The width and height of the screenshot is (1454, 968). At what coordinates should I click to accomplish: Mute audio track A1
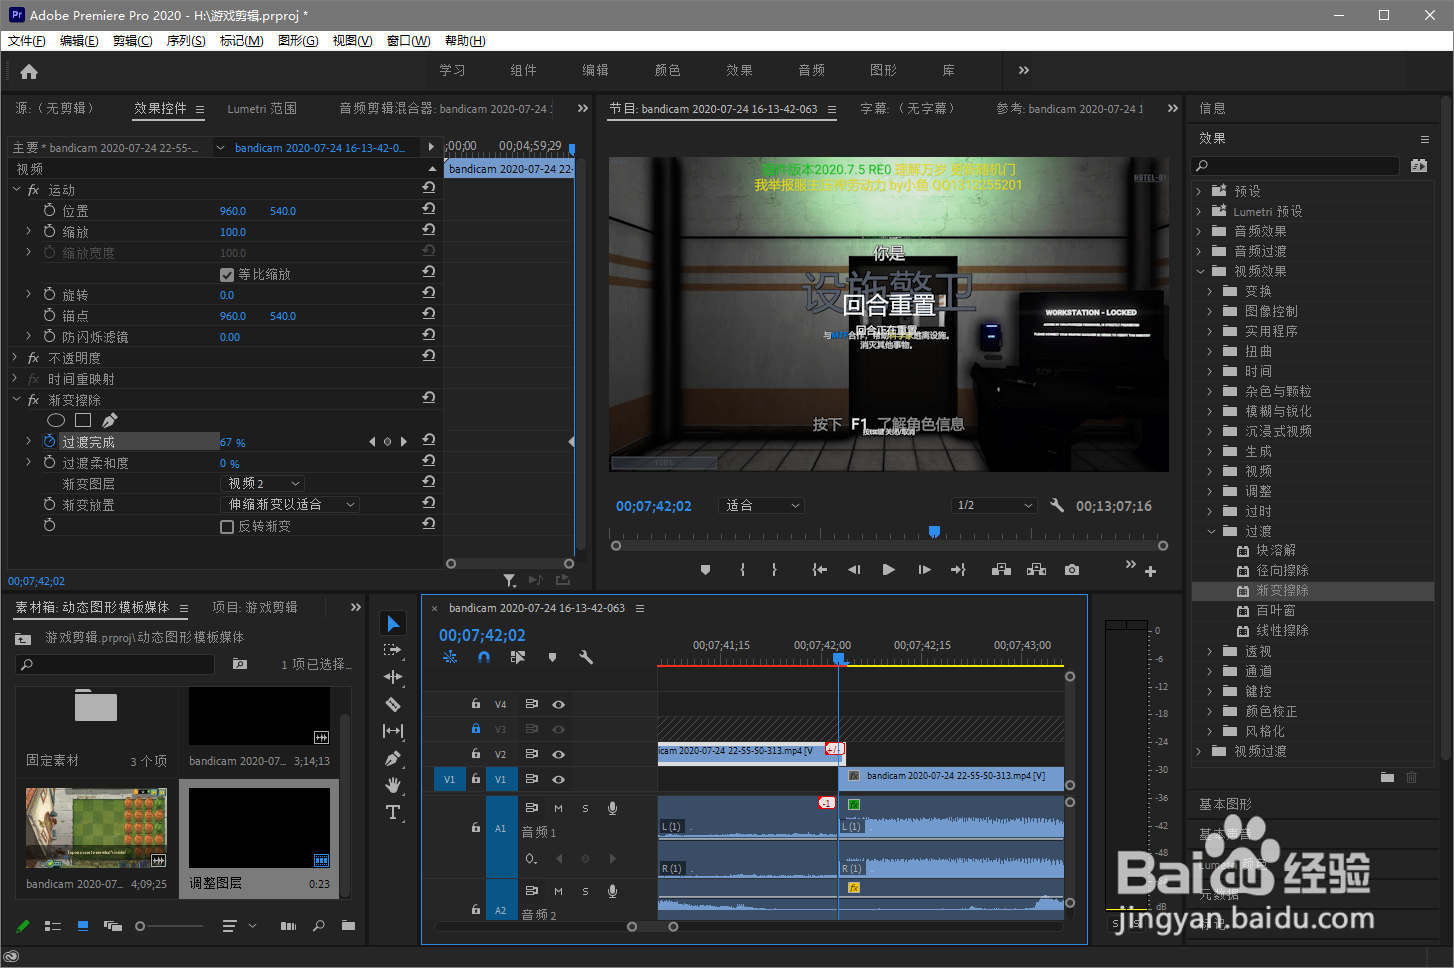point(558,808)
